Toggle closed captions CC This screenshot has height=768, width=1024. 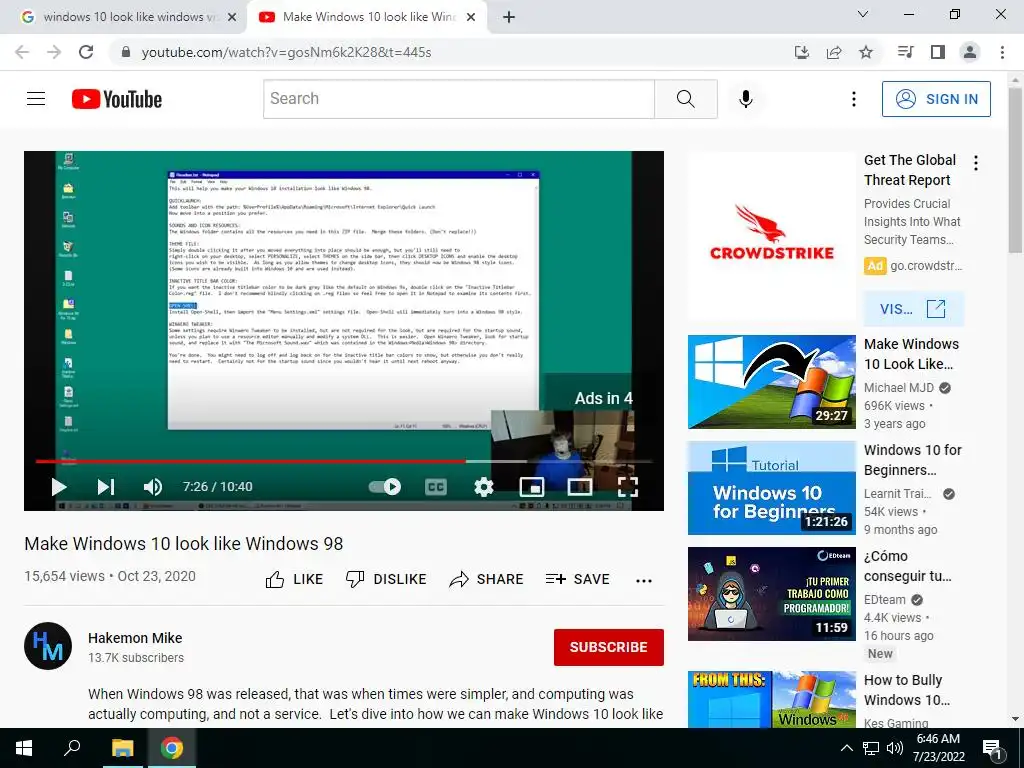pyautogui.click(x=436, y=487)
